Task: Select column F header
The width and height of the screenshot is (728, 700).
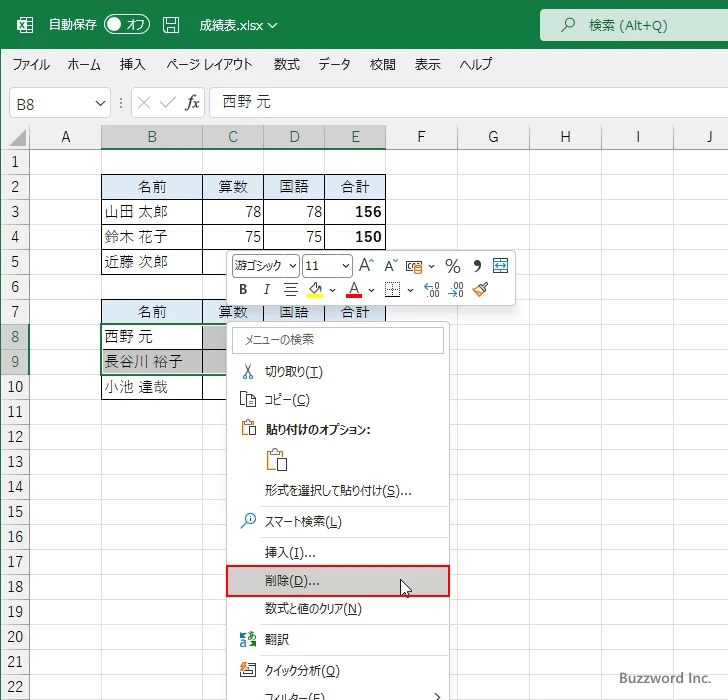Action: tap(421, 137)
